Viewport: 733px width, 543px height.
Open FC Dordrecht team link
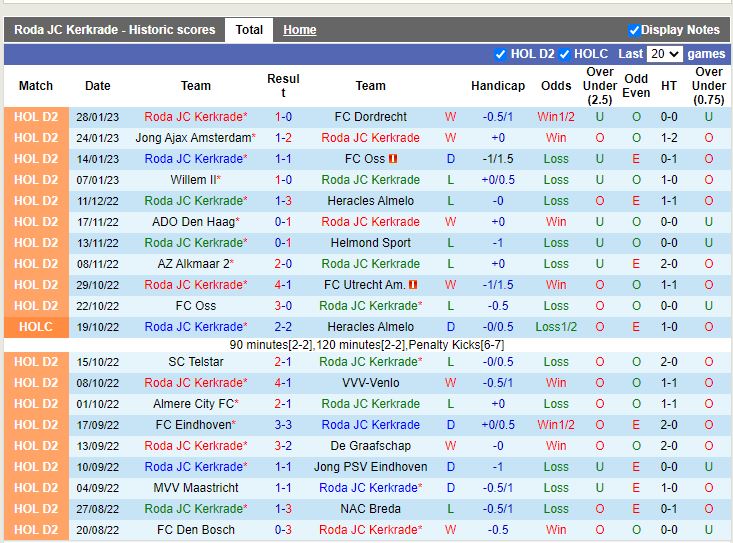pyautogui.click(x=371, y=117)
